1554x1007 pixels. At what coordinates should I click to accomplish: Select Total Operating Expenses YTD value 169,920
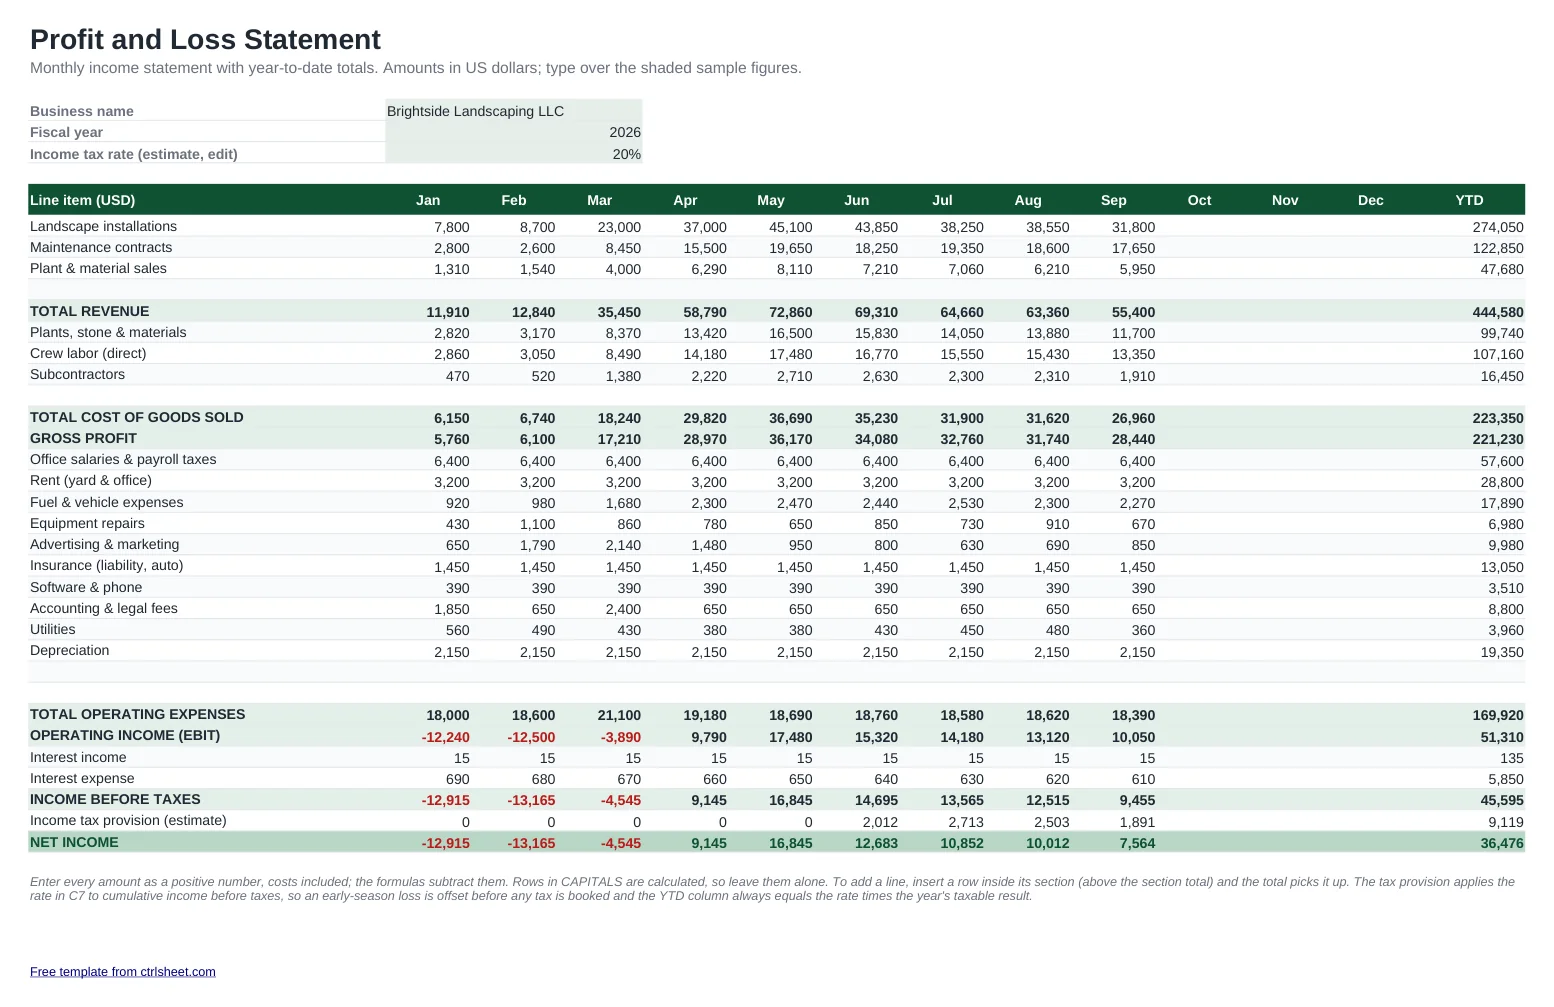click(x=1498, y=715)
